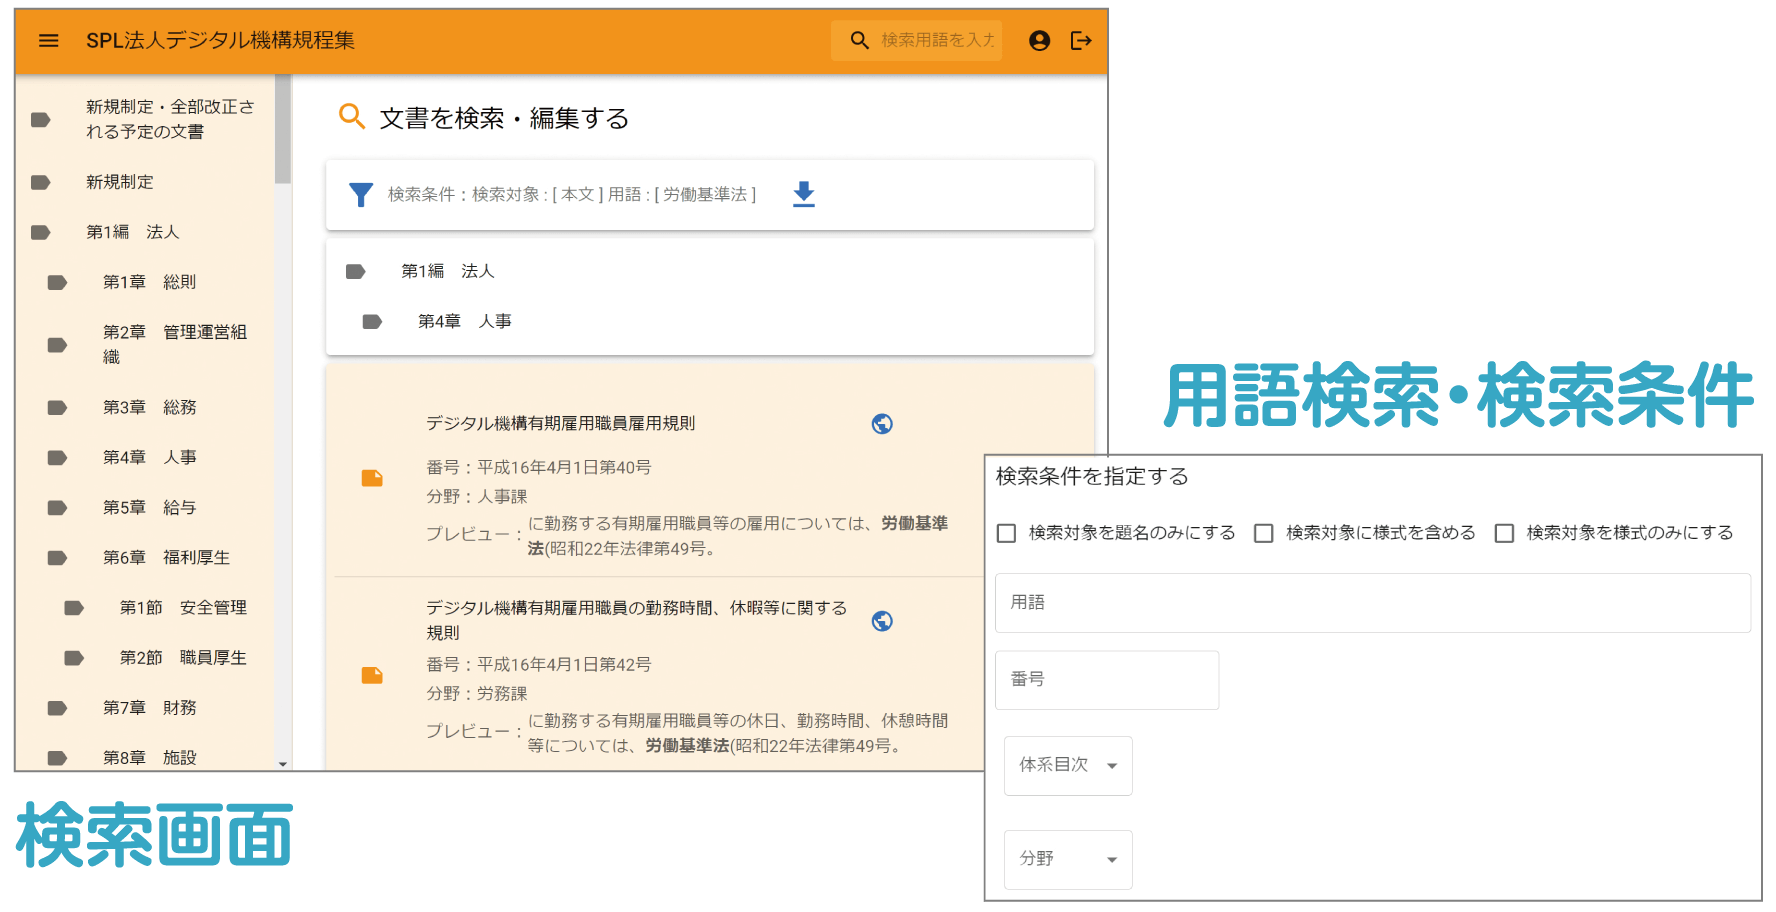The width and height of the screenshot is (1776, 912).
Task: Click orange document icon for 平成16年4月1日第40号
Action: 372,478
